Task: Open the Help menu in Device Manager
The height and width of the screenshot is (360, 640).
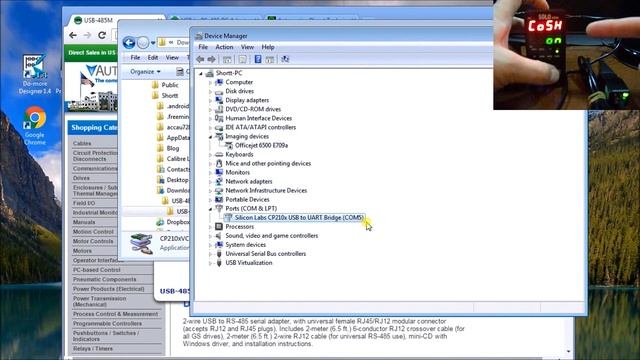Action: click(268, 47)
